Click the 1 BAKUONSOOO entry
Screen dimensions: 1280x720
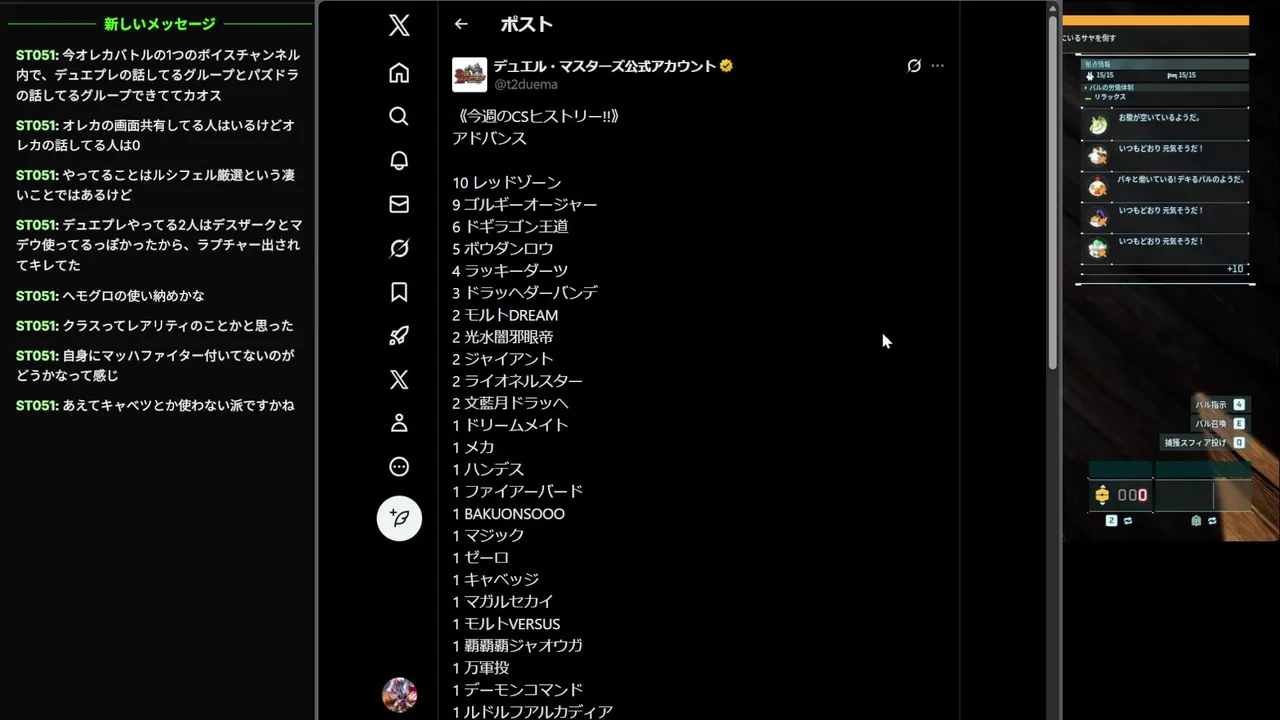coord(508,514)
